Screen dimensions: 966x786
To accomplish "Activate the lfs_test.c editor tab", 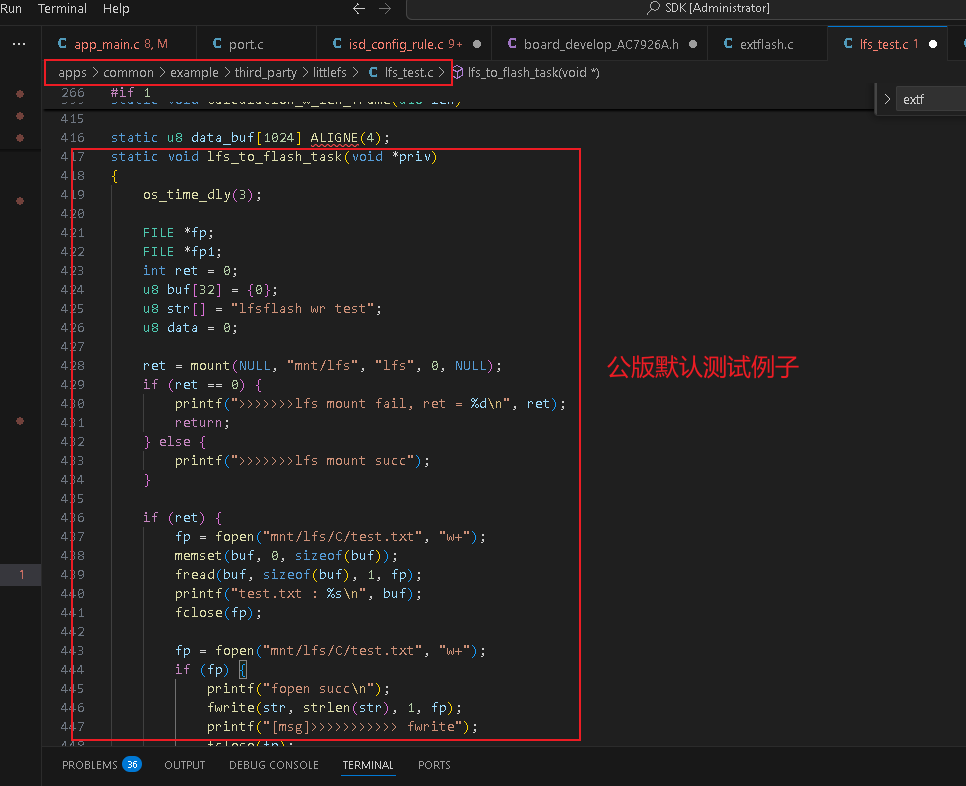I will click(887, 44).
